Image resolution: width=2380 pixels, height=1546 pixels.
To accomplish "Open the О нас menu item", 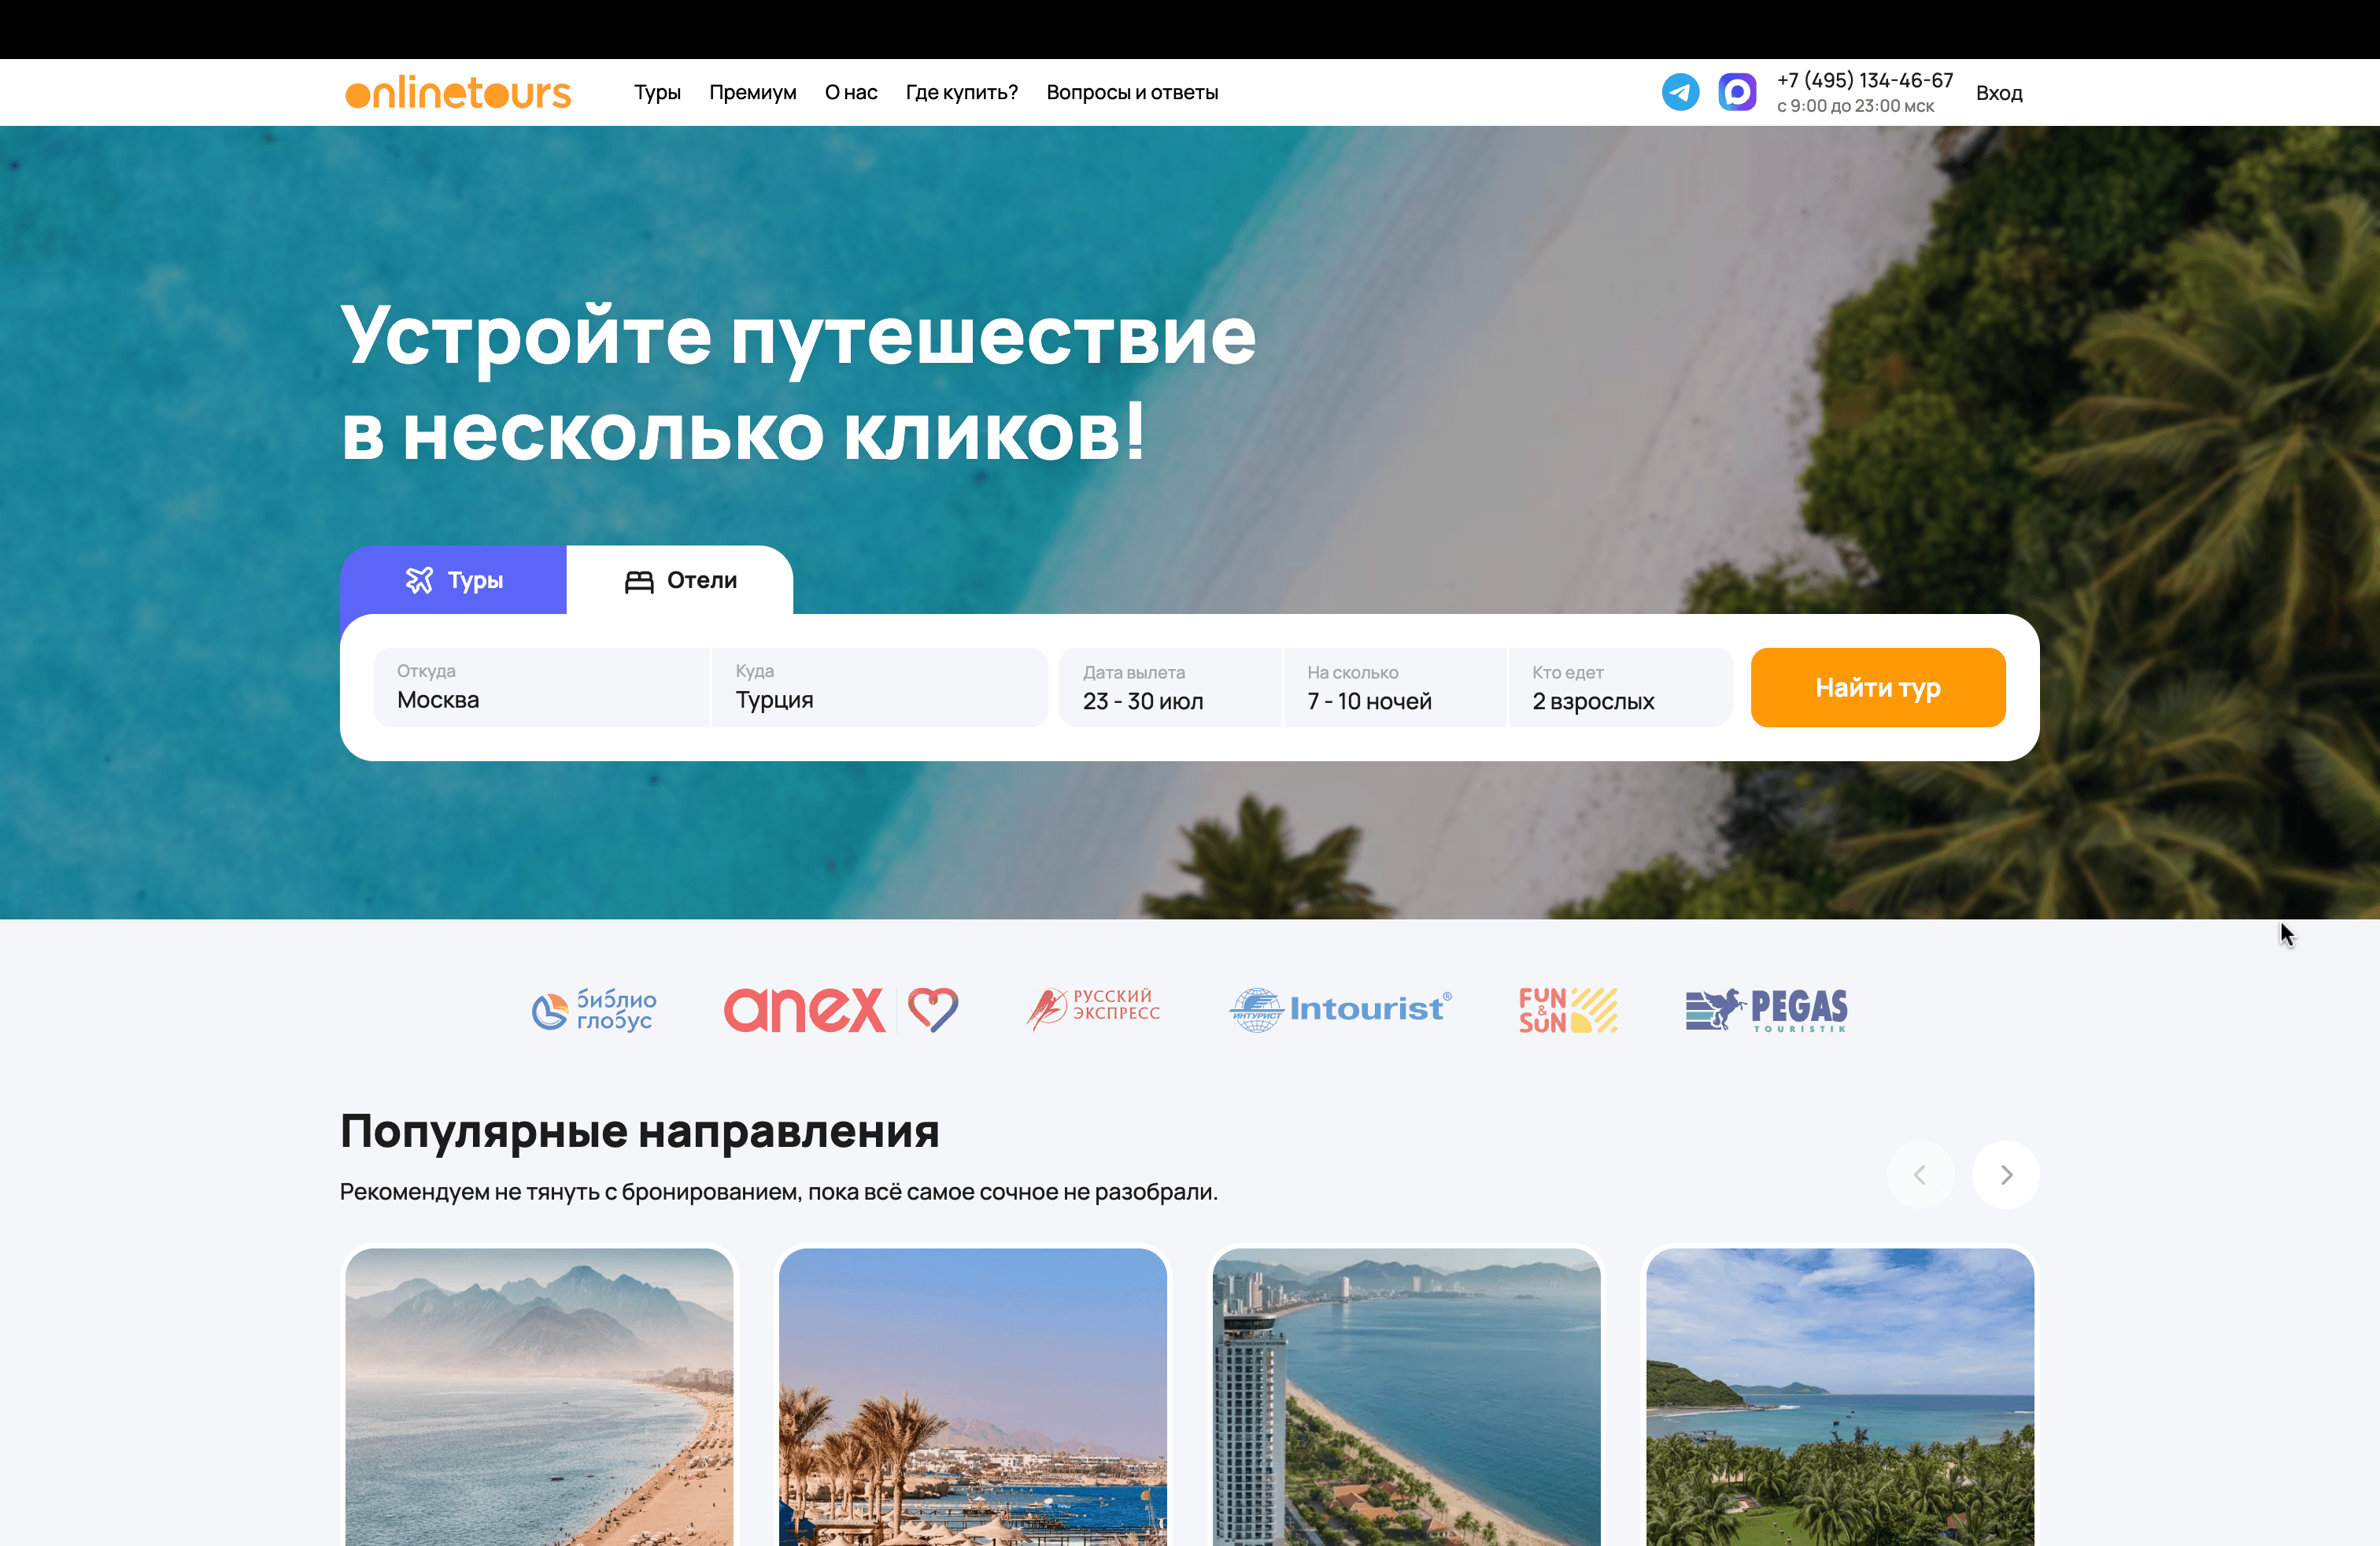I will tap(851, 92).
